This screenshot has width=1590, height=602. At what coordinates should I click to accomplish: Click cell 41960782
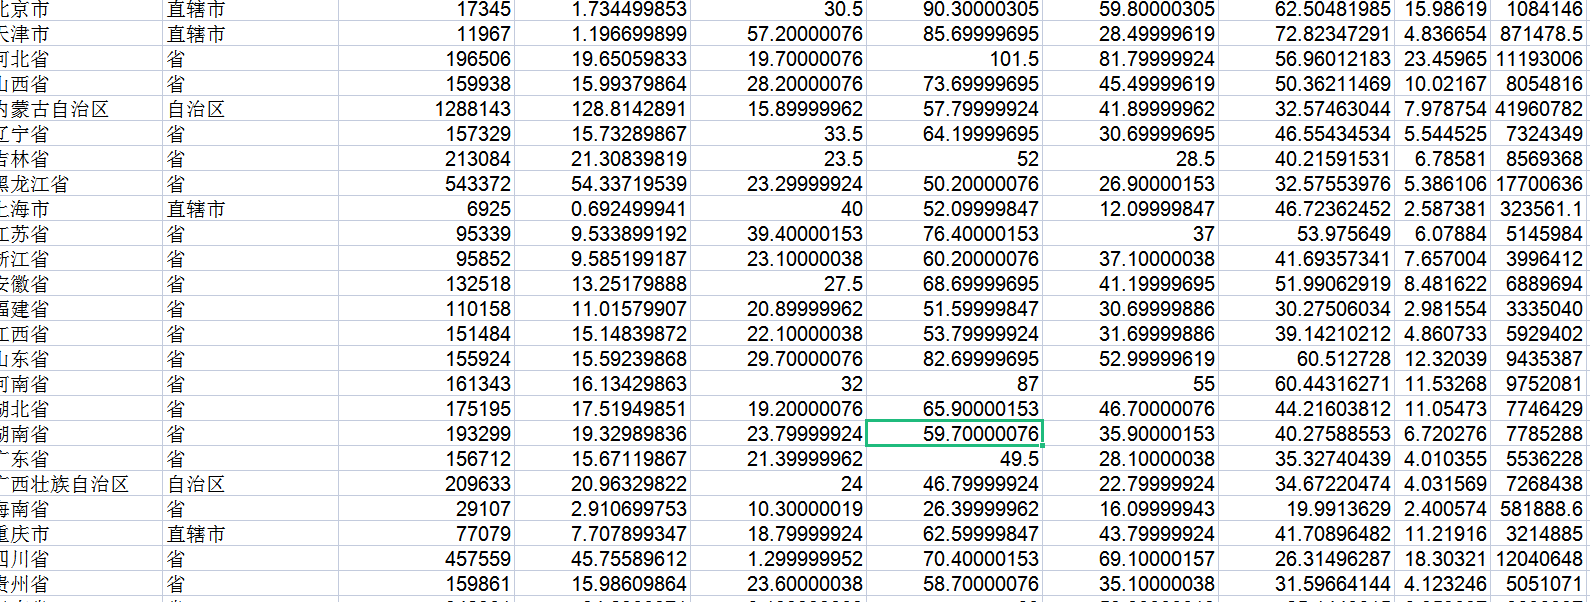[1539, 109]
